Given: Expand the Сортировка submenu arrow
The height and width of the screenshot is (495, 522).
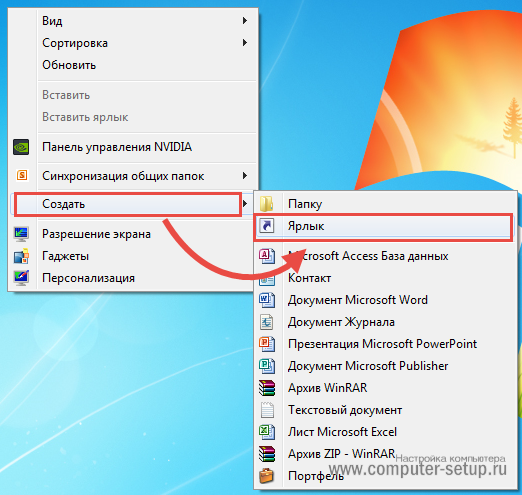Looking at the screenshot, I should (x=245, y=43).
